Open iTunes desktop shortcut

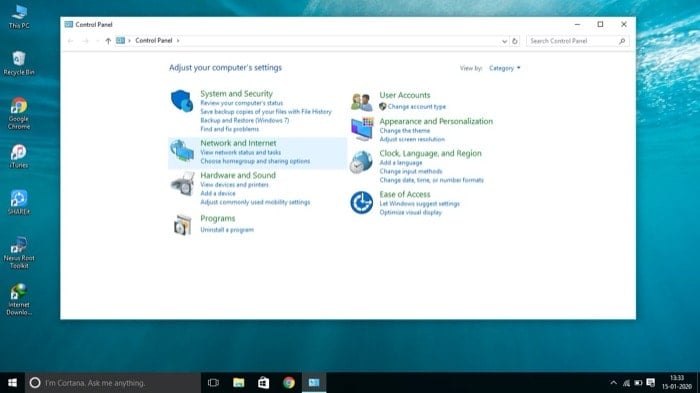click(x=19, y=156)
